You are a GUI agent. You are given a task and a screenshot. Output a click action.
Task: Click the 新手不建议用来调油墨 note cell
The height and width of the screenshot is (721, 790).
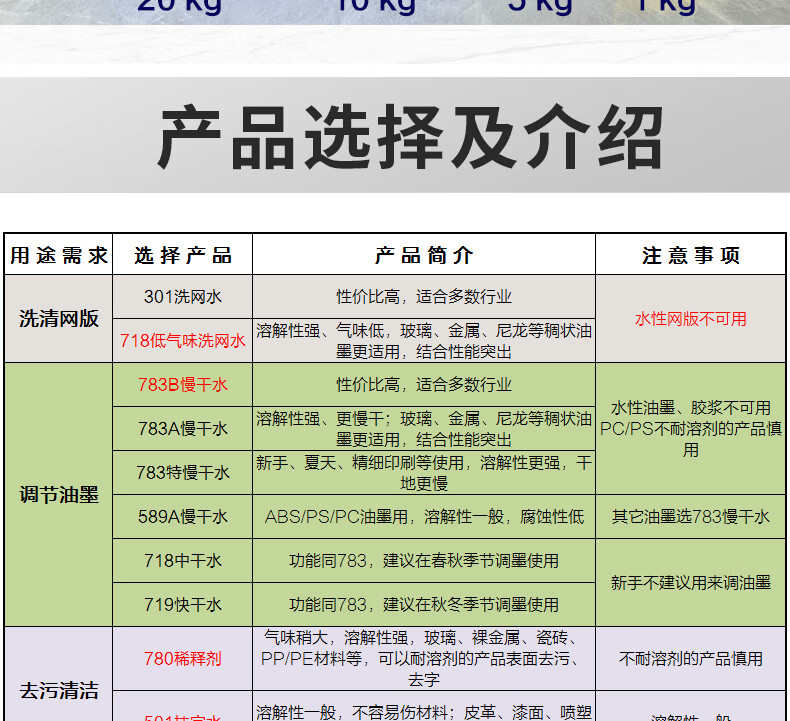[691, 583]
